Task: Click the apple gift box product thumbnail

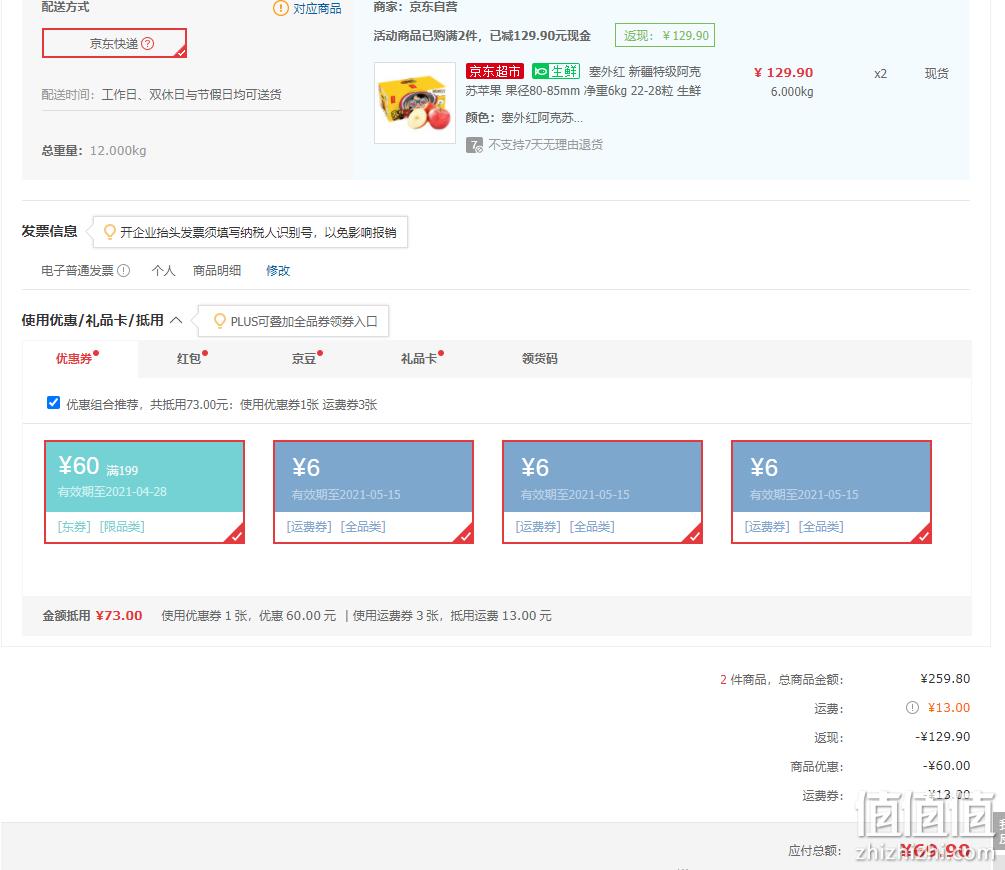Action: pos(415,103)
